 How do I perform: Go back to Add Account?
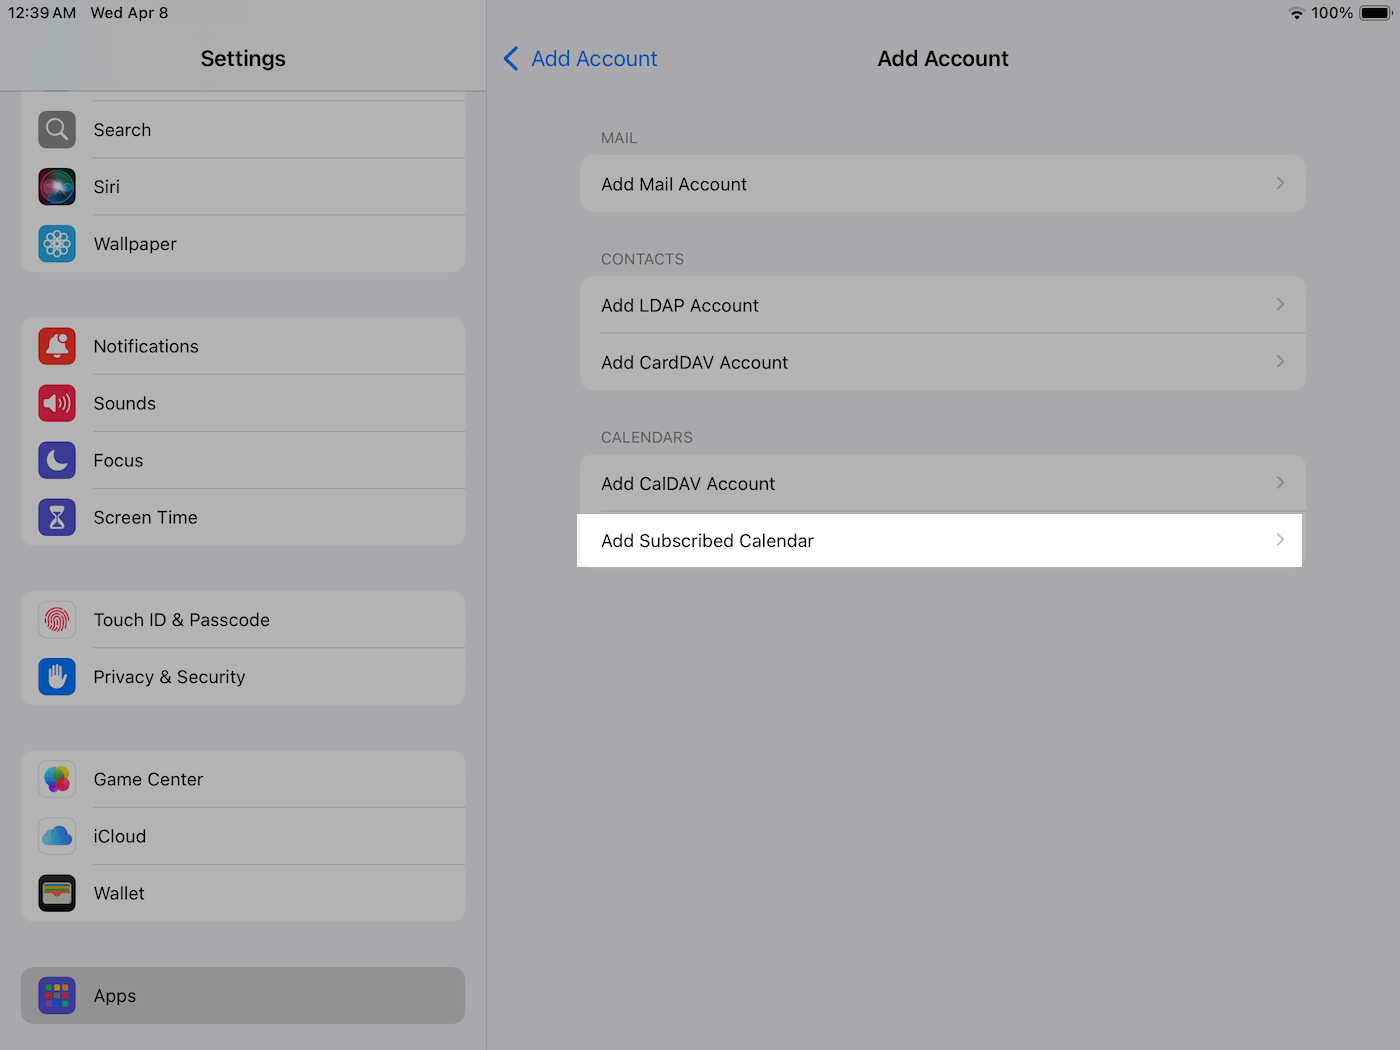pos(581,59)
